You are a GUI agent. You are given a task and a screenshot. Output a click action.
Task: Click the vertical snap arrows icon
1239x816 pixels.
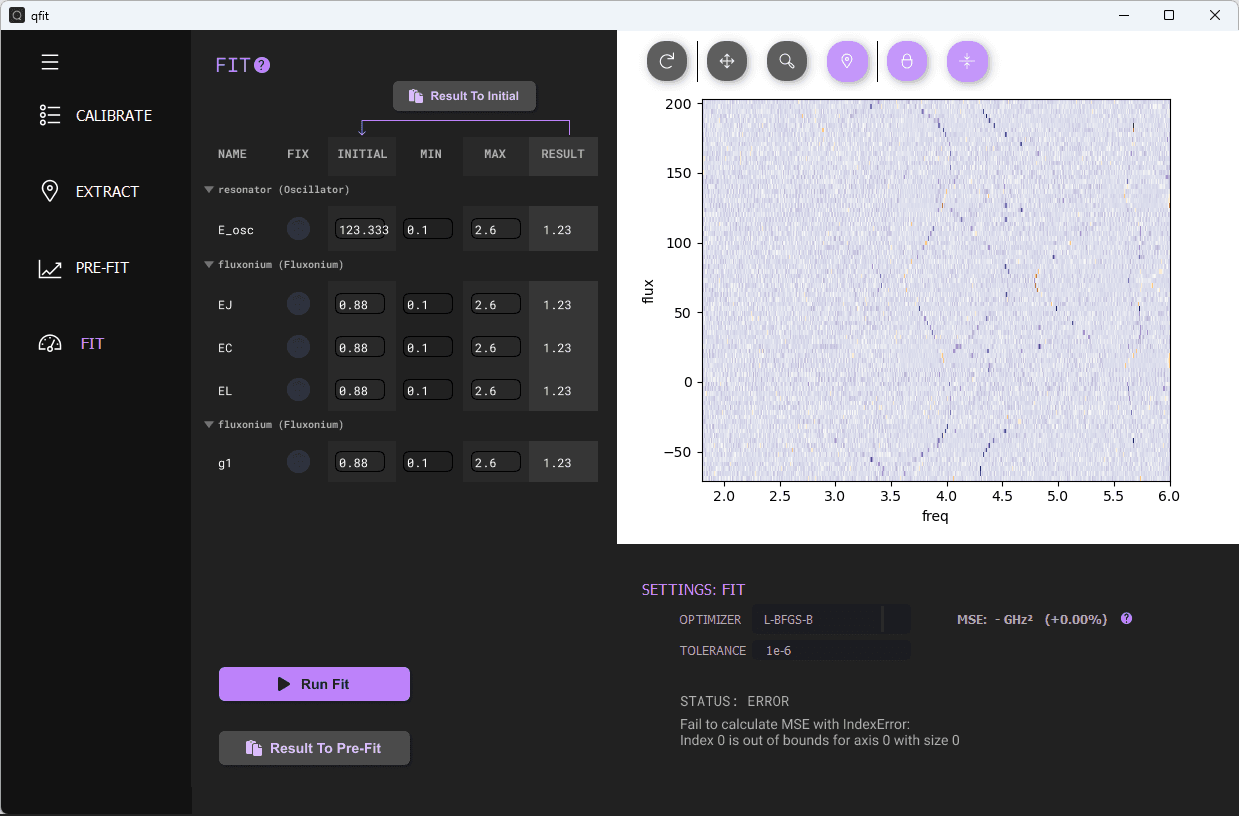point(967,62)
